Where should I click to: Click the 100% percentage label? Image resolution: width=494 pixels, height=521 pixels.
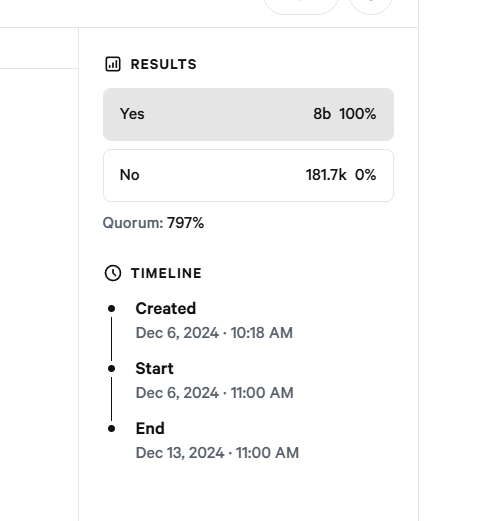pos(358,114)
